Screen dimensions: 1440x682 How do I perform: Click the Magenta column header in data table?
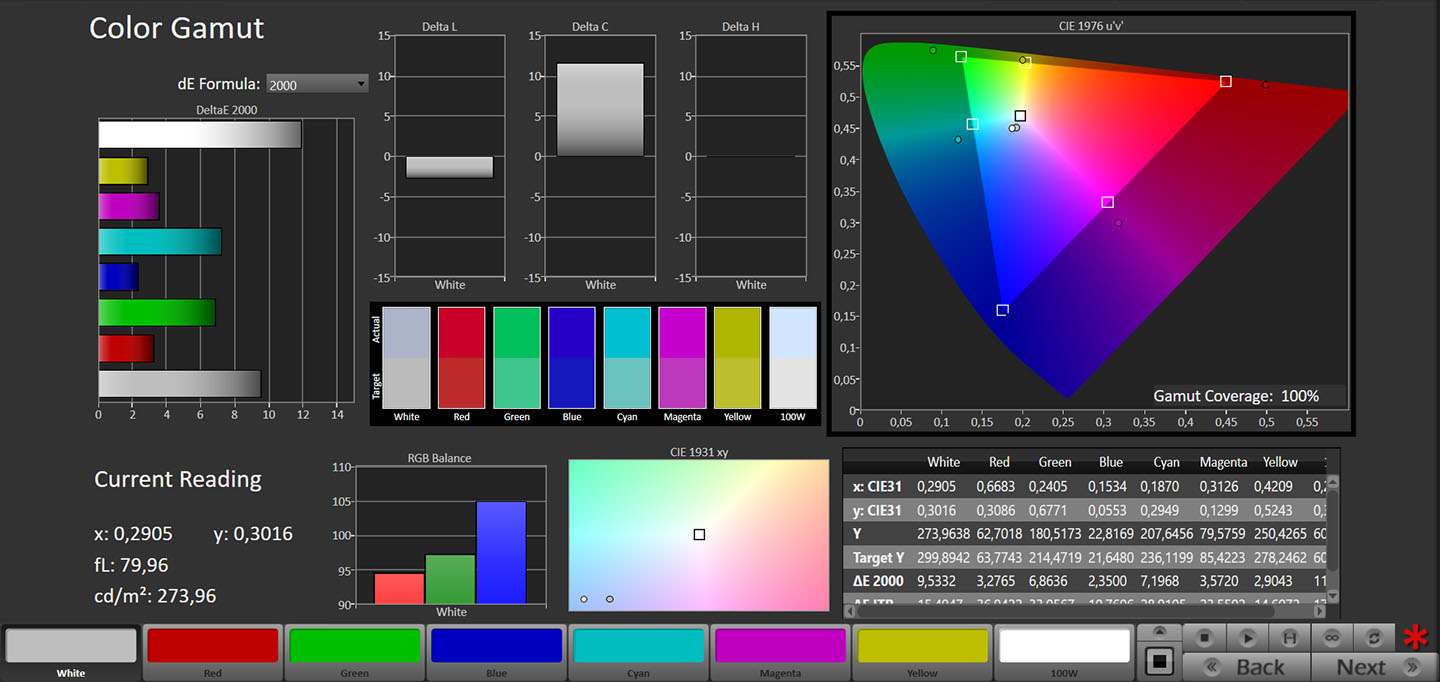[1223, 462]
